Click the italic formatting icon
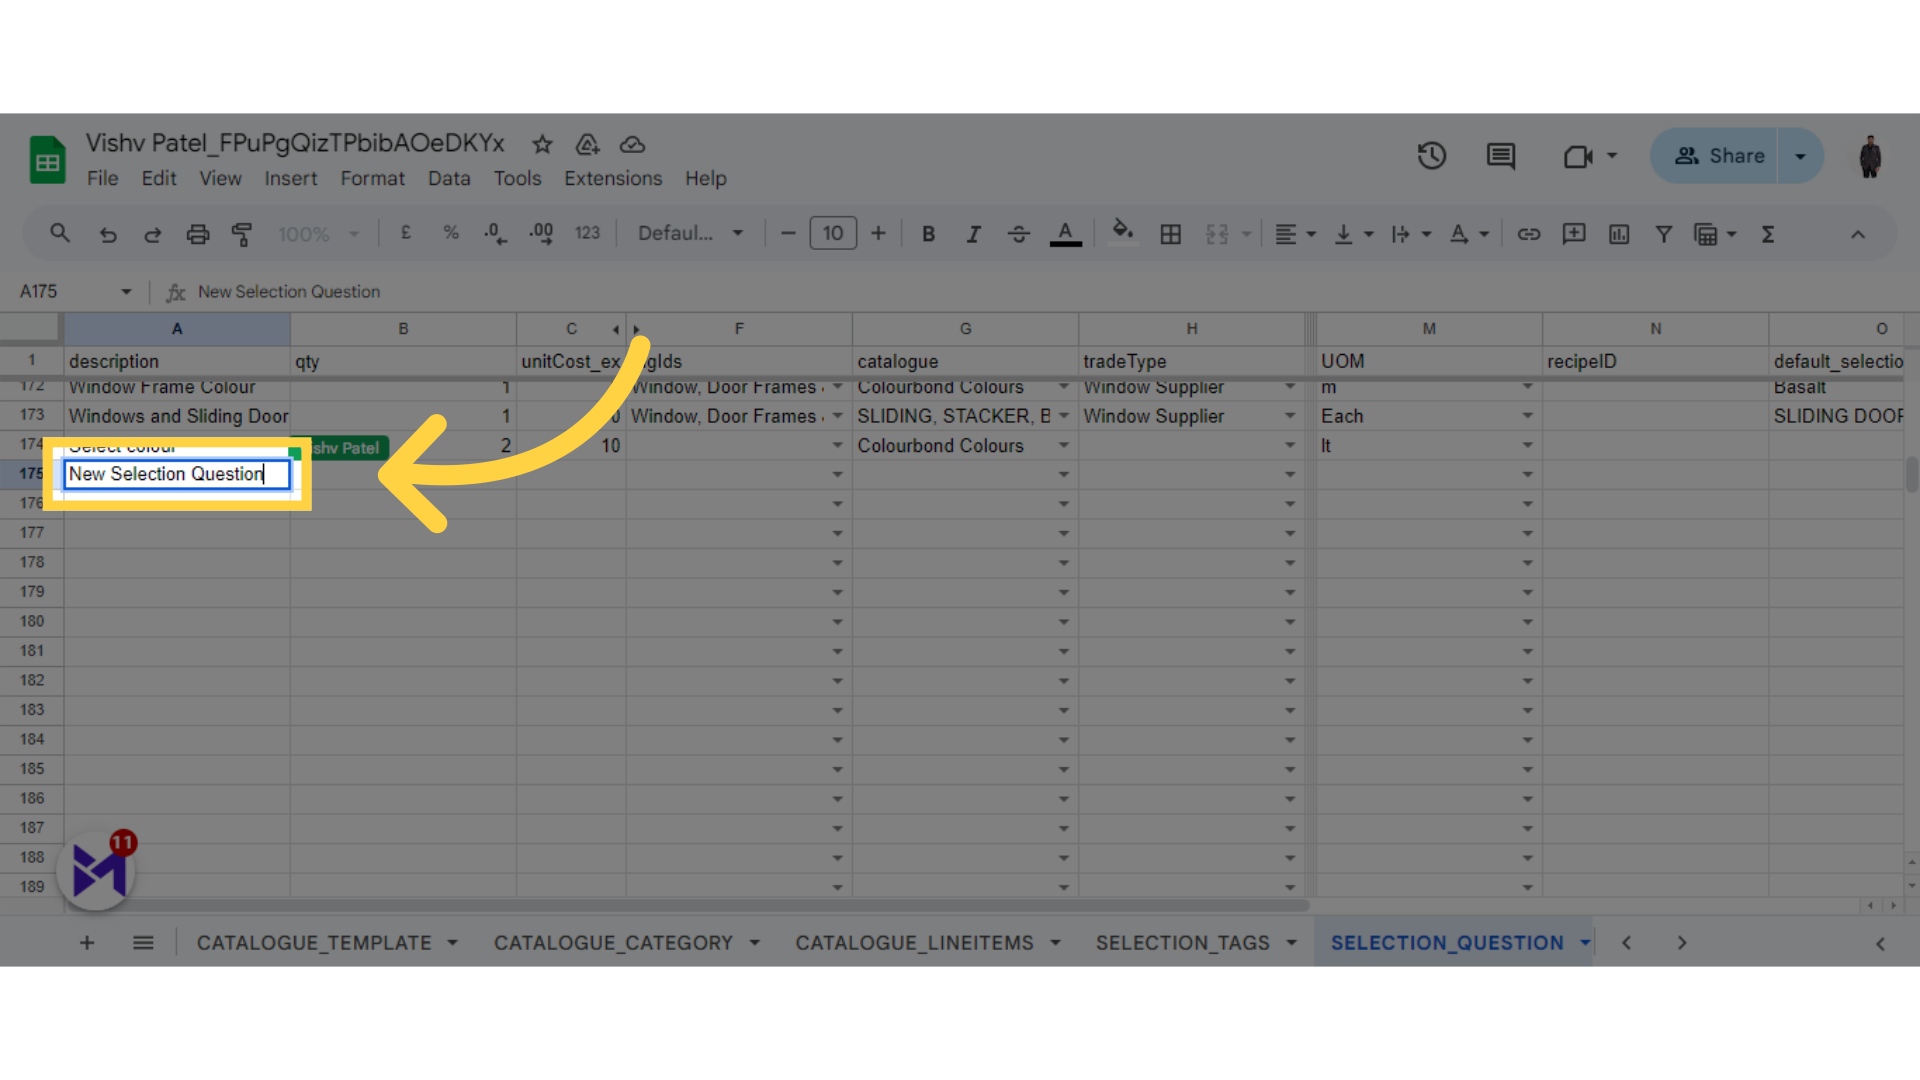This screenshot has width=1920, height=1080. [x=973, y=235]
